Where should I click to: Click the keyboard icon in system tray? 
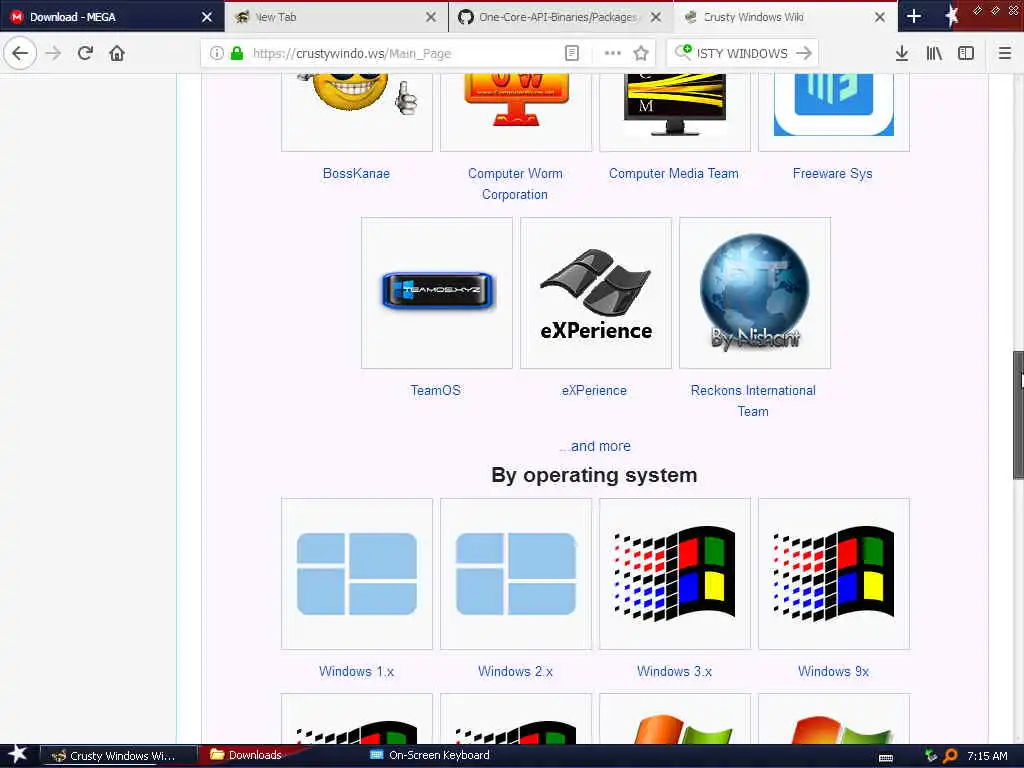click(x=886, y=758)
